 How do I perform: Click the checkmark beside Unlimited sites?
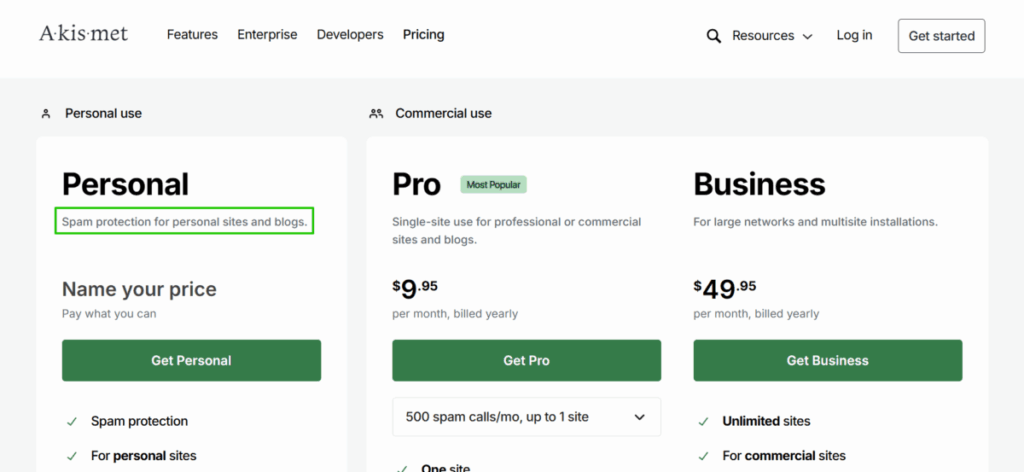[x=703, y=422]
